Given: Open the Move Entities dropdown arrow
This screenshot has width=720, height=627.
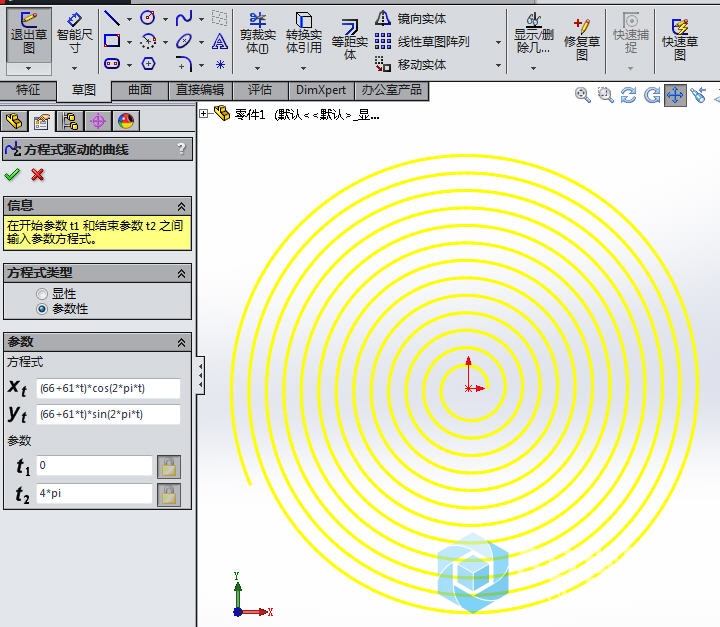Looking at the screenshot, I should click(498, 65).
